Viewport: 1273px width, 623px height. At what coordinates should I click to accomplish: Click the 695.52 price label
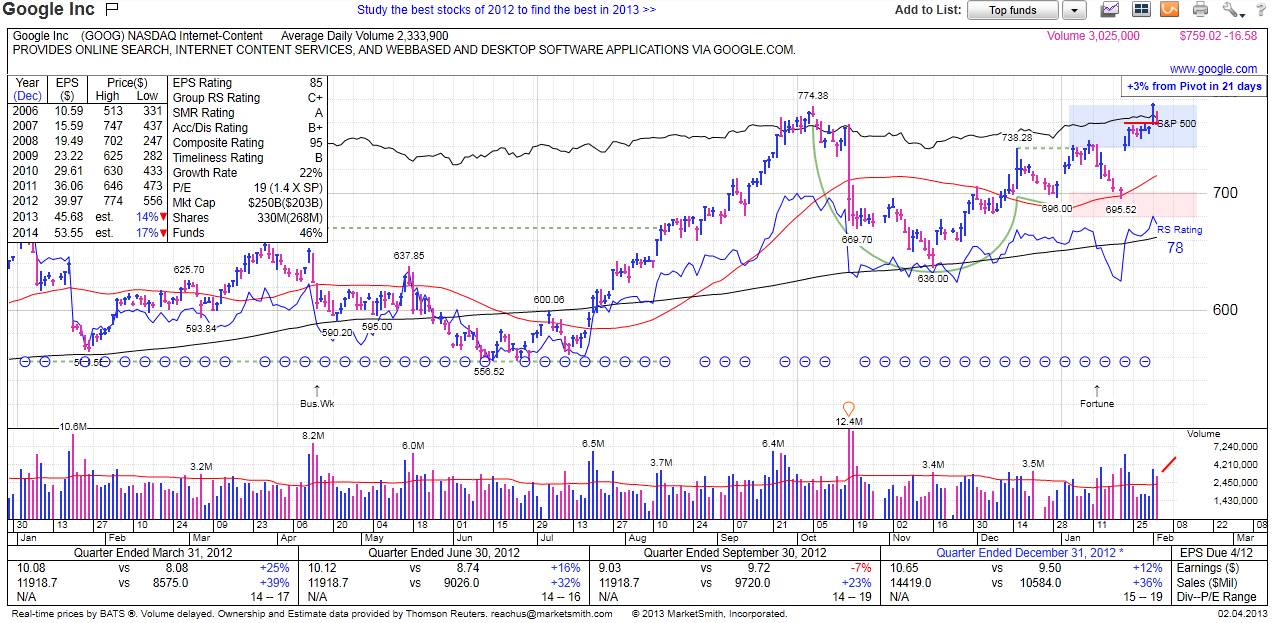tap(1121, 210)
